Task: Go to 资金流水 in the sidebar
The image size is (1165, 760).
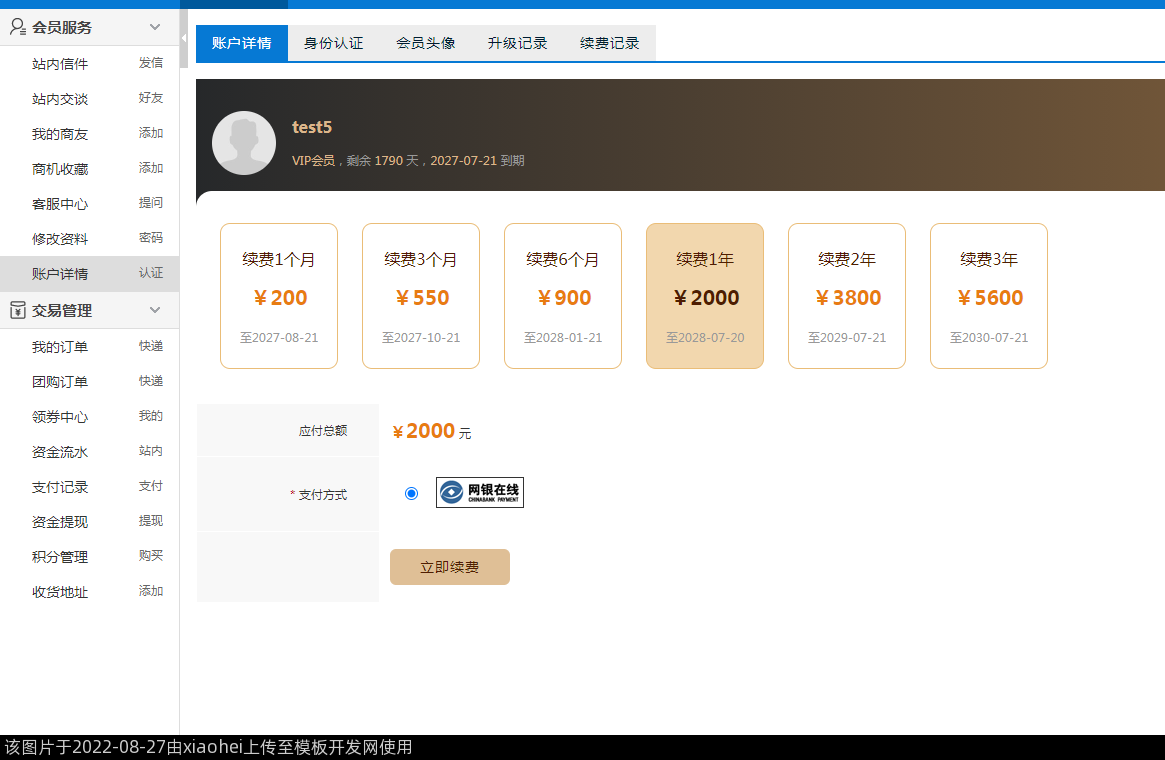Action: (60, 452)
